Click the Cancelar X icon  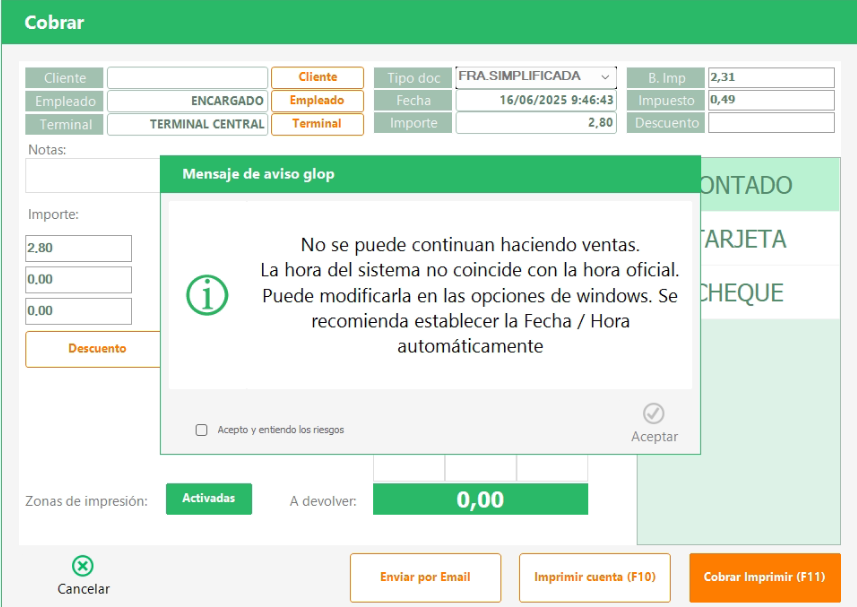coord(83,567)
